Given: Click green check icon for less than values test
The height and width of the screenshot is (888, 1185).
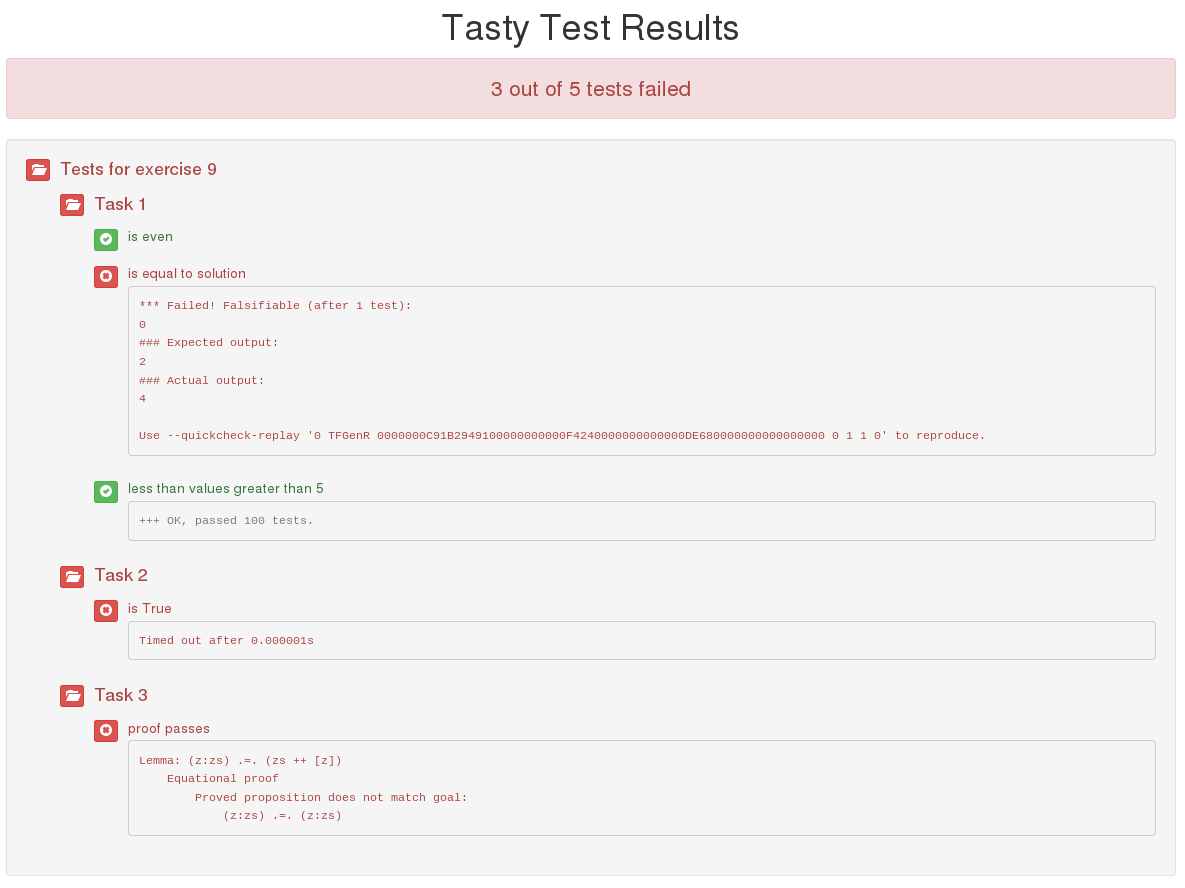Looking at the screenshot, I should [x=106, y=492].
